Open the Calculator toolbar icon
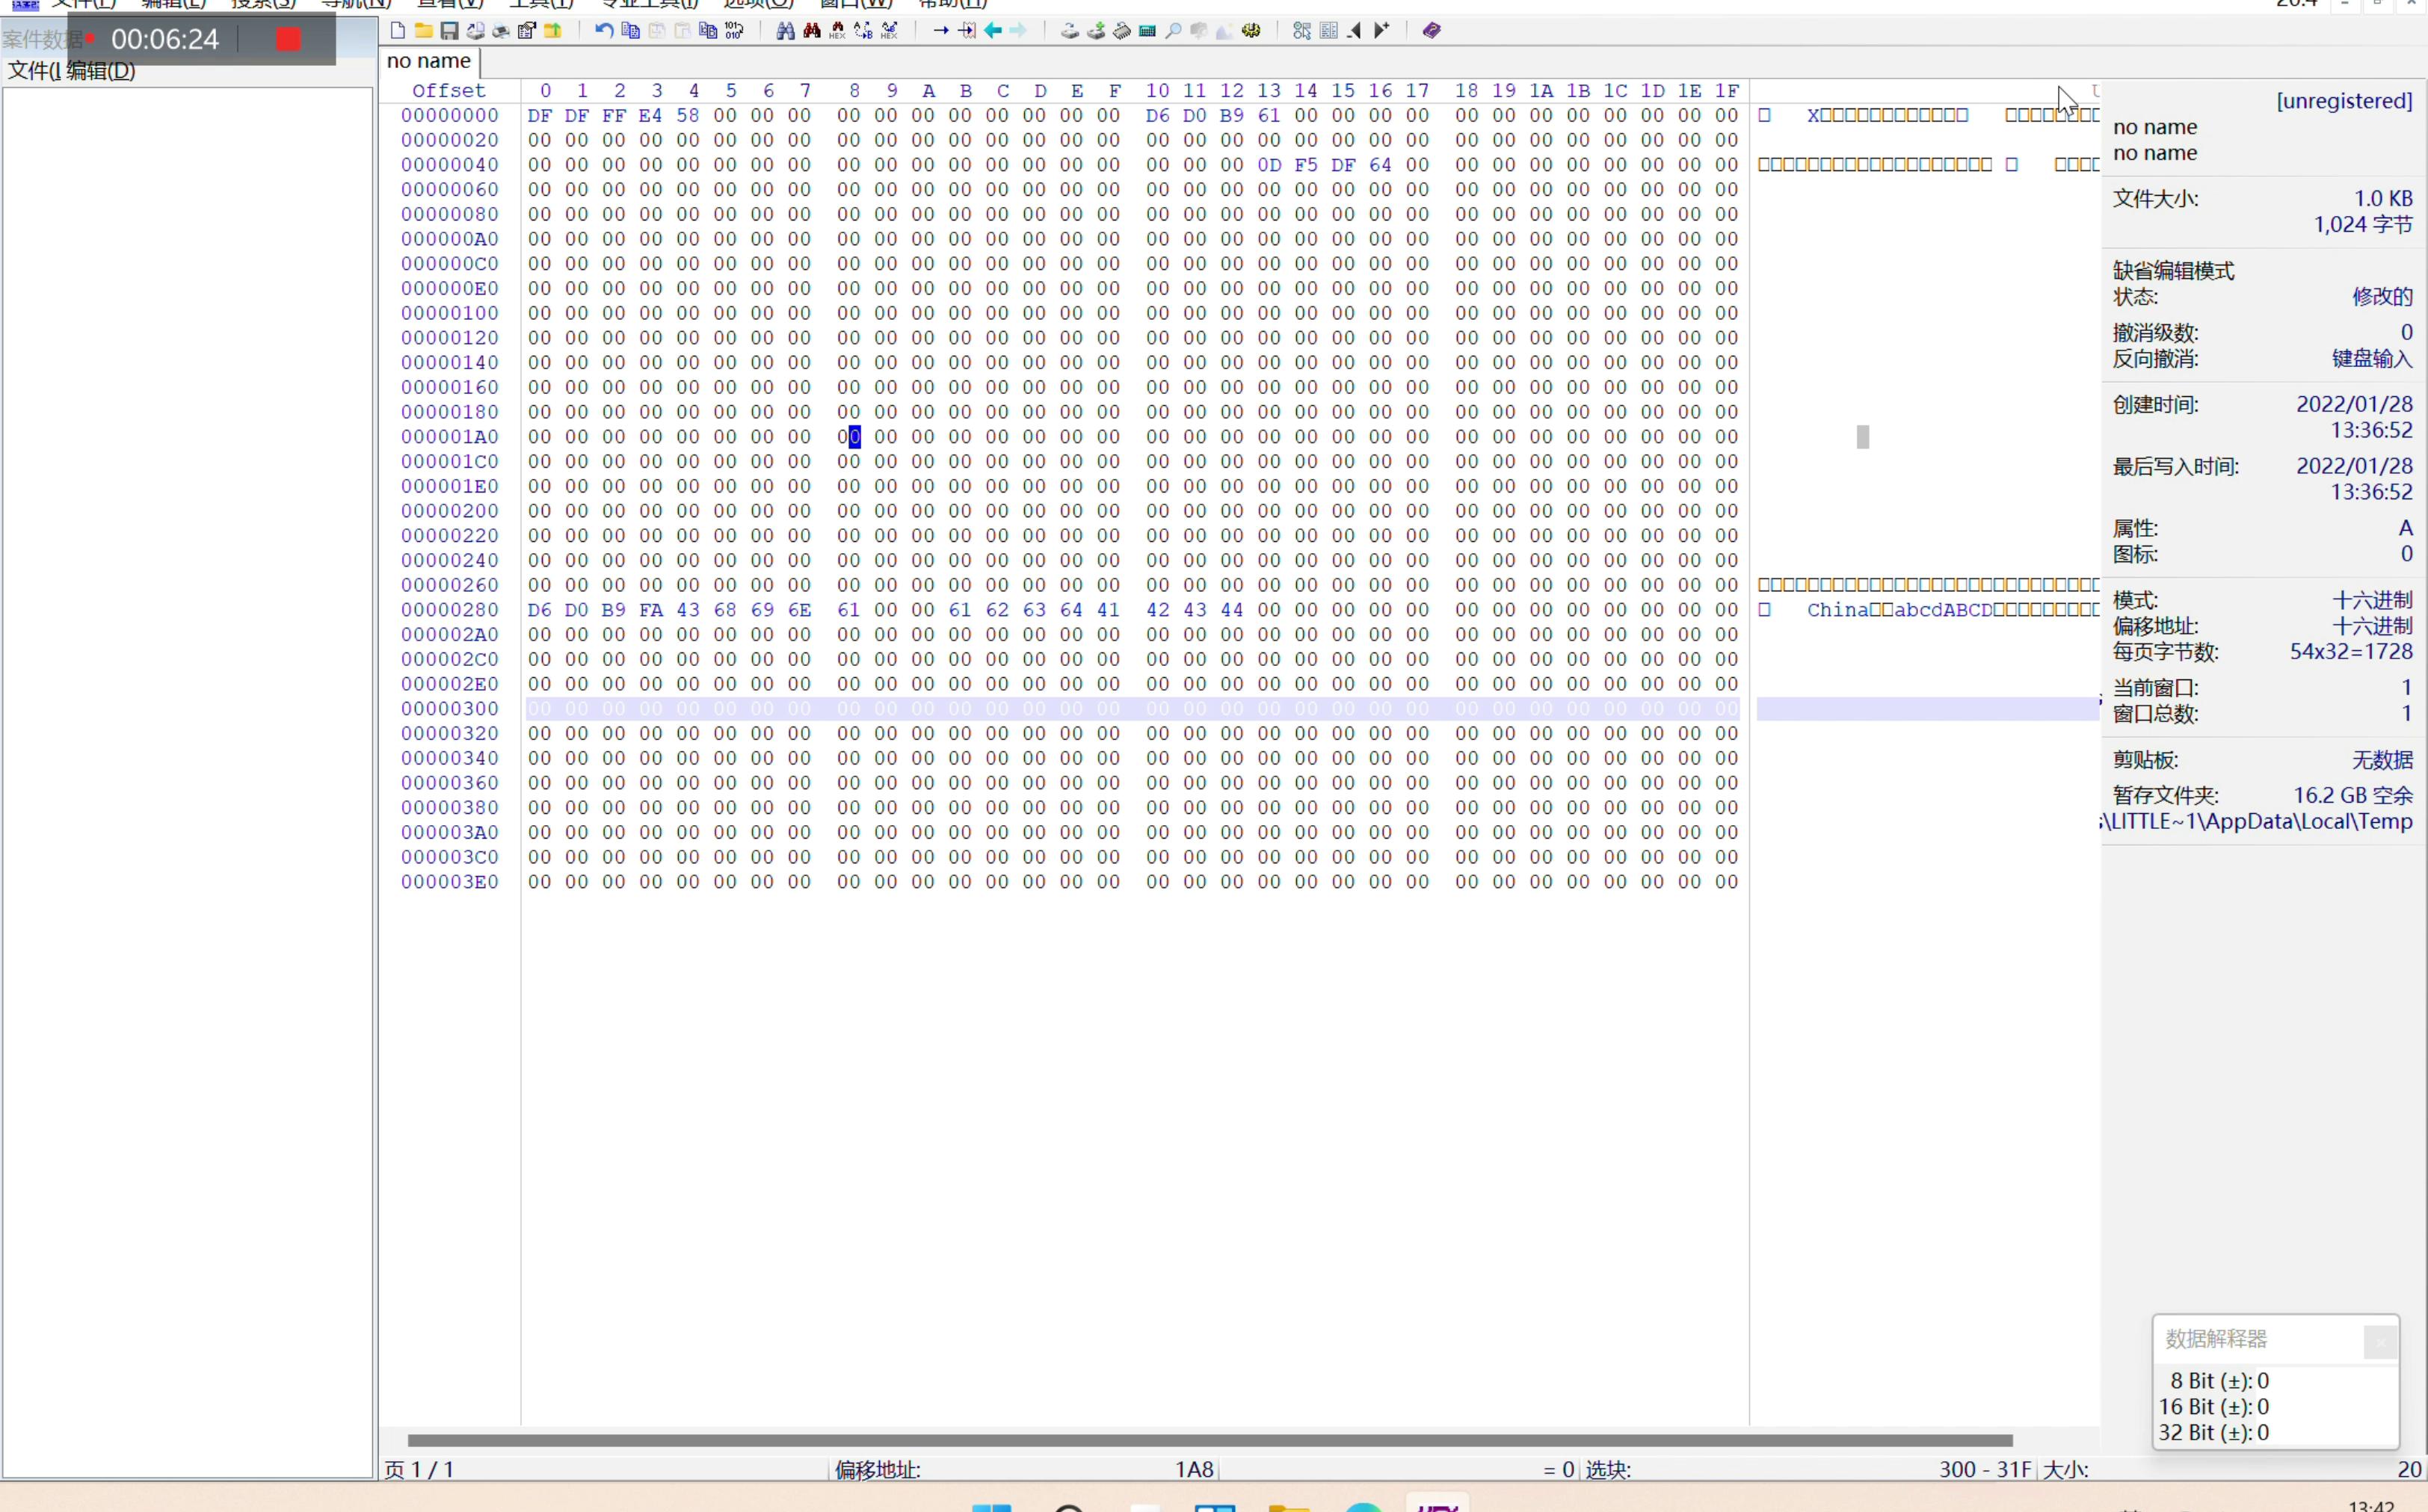 1147,31
